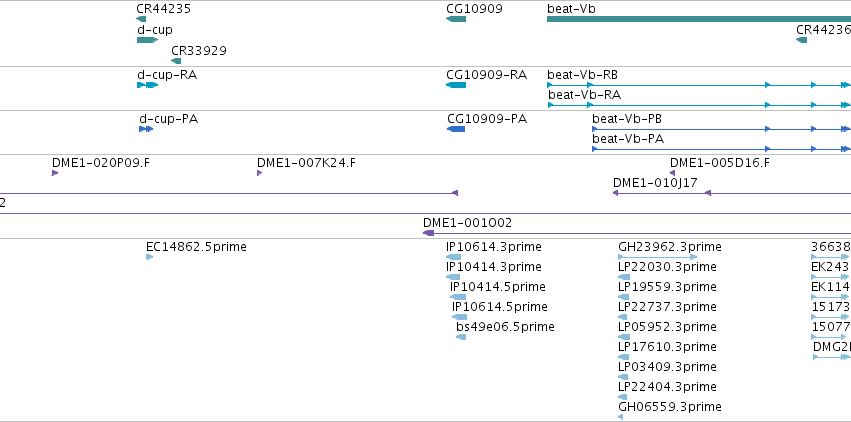Select the DME1-007K24.F marker arrow
This screenshot has height=422, width=851.
259,173
